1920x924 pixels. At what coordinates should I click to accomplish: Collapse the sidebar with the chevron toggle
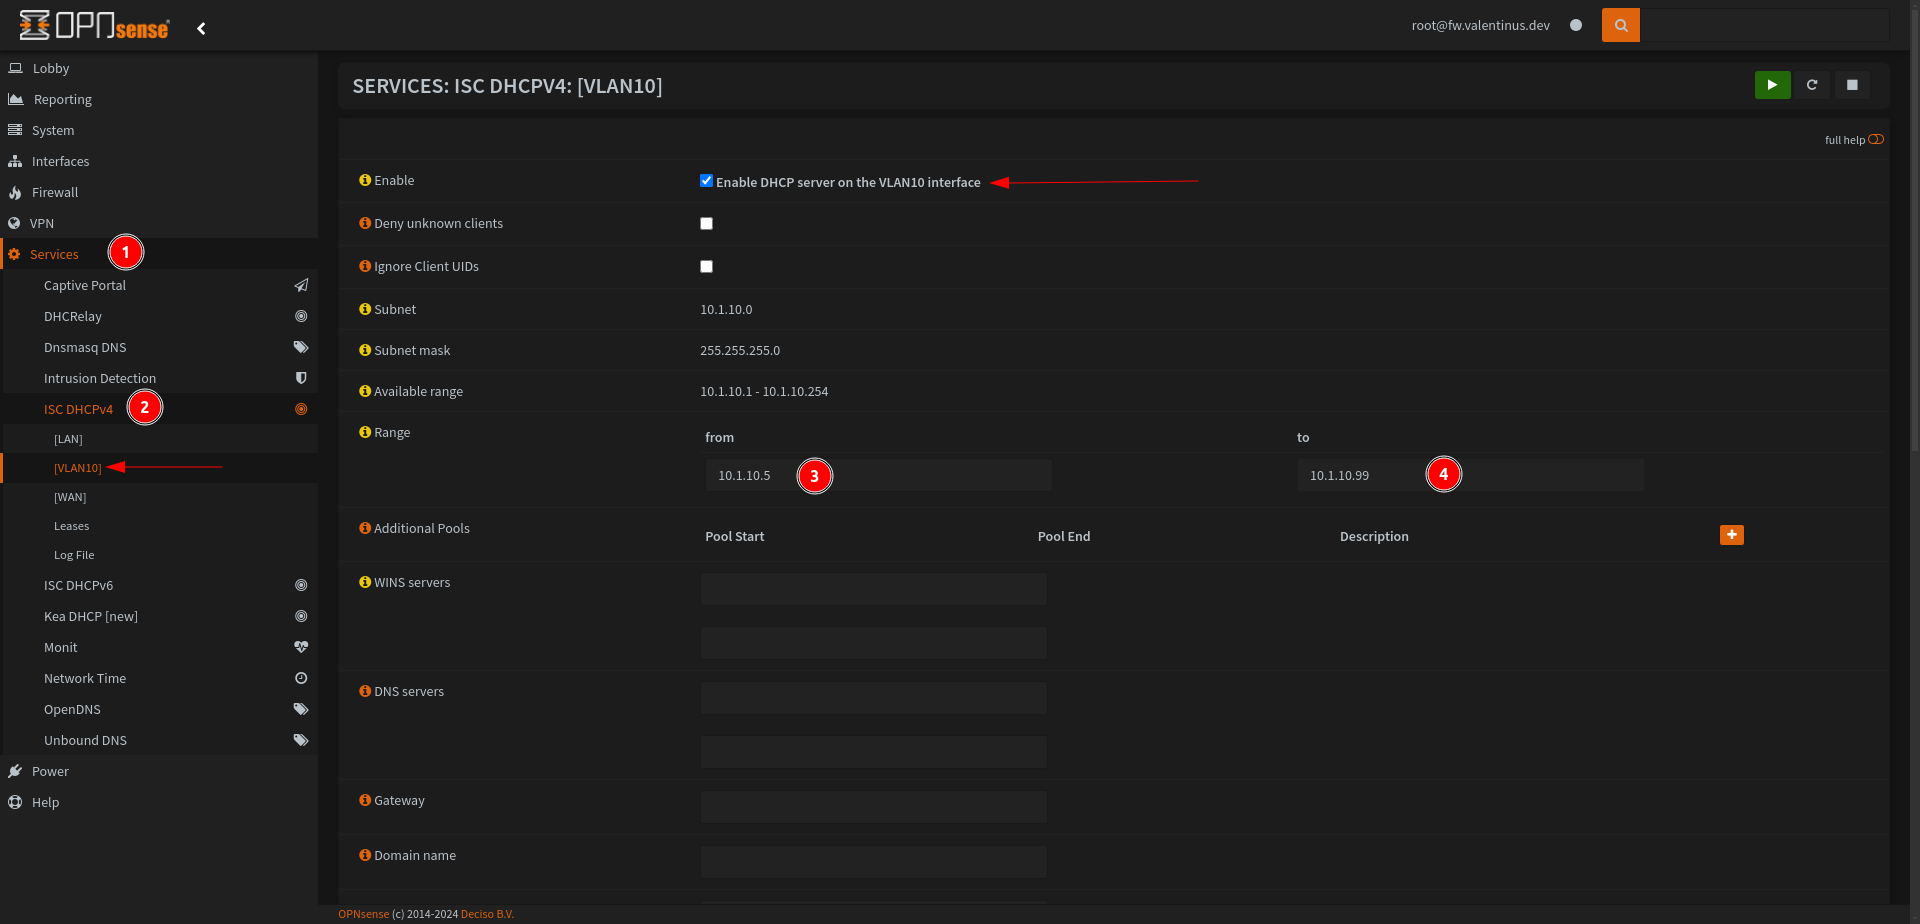pyautogui.click(x=201, y=28)
